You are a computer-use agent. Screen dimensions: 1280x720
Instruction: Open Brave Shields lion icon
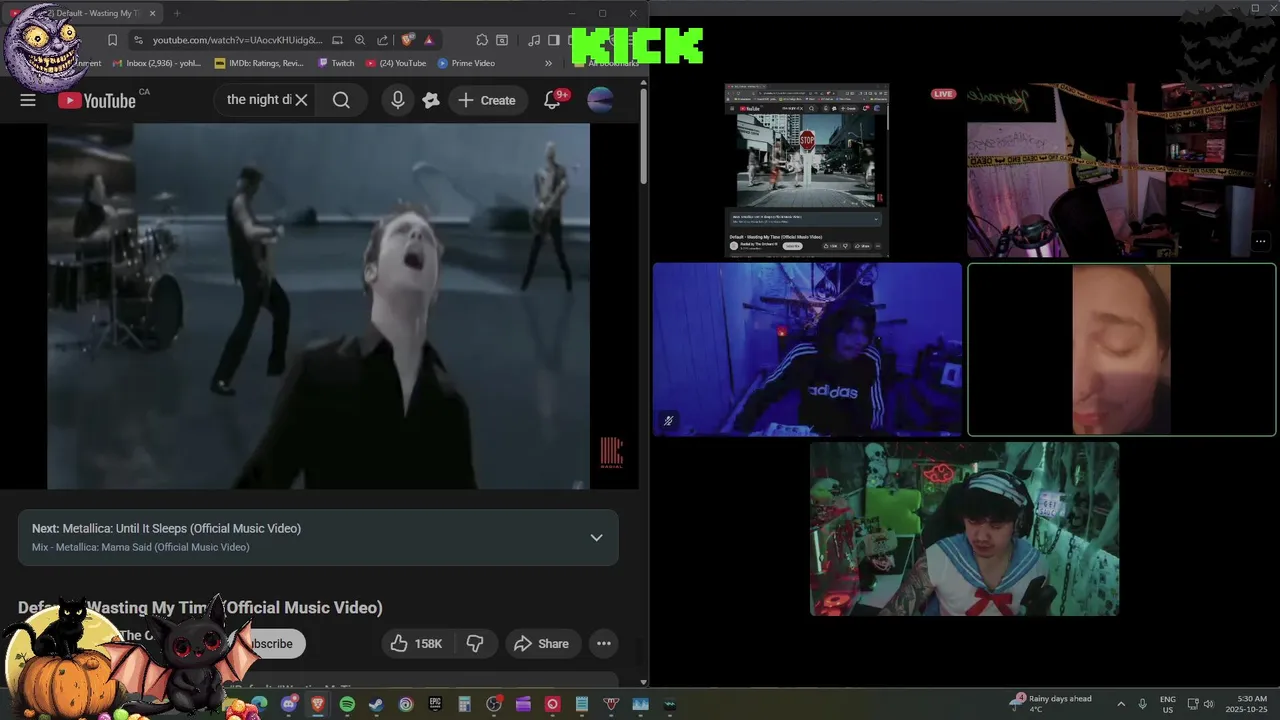(x=407, y=40)
